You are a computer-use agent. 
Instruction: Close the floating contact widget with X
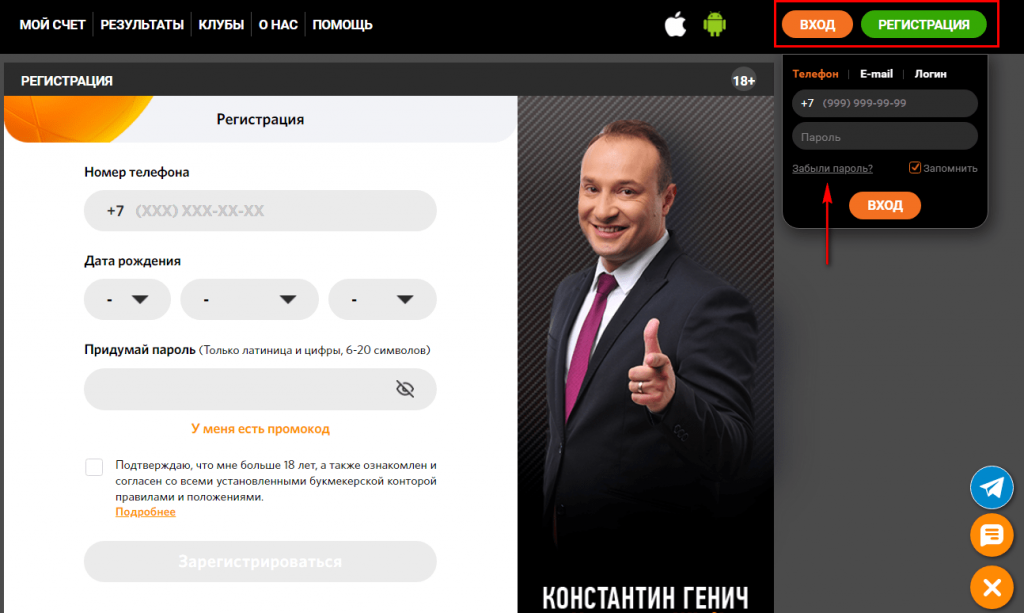tap(991, 588)
